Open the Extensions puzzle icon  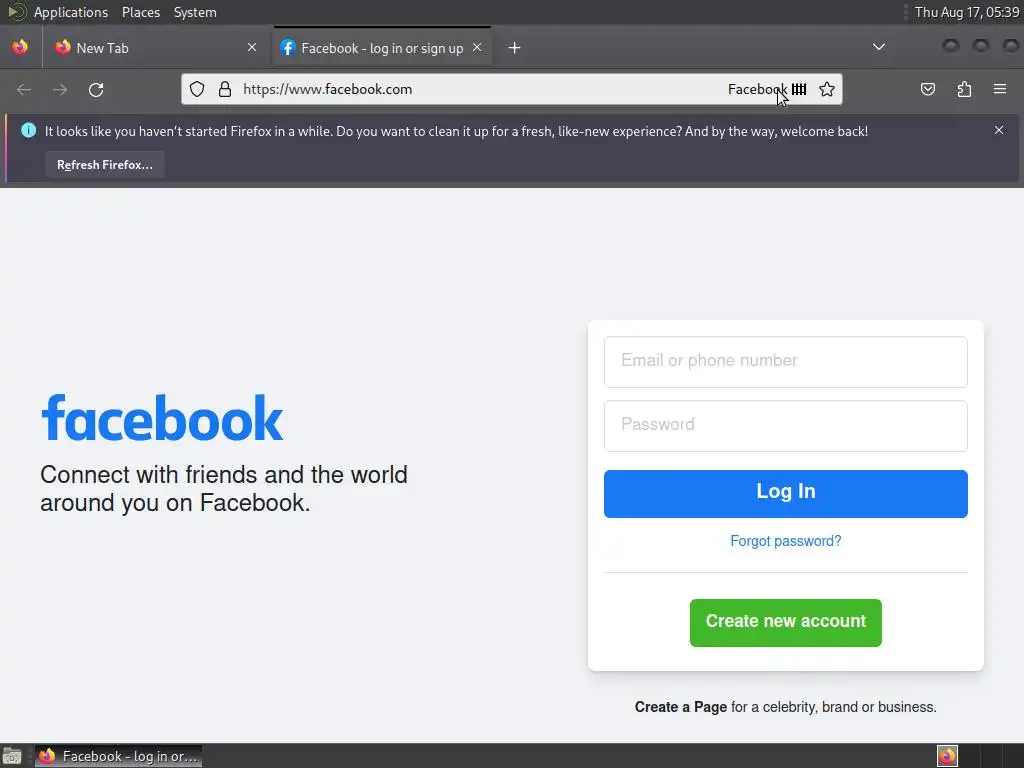(964, 89)
